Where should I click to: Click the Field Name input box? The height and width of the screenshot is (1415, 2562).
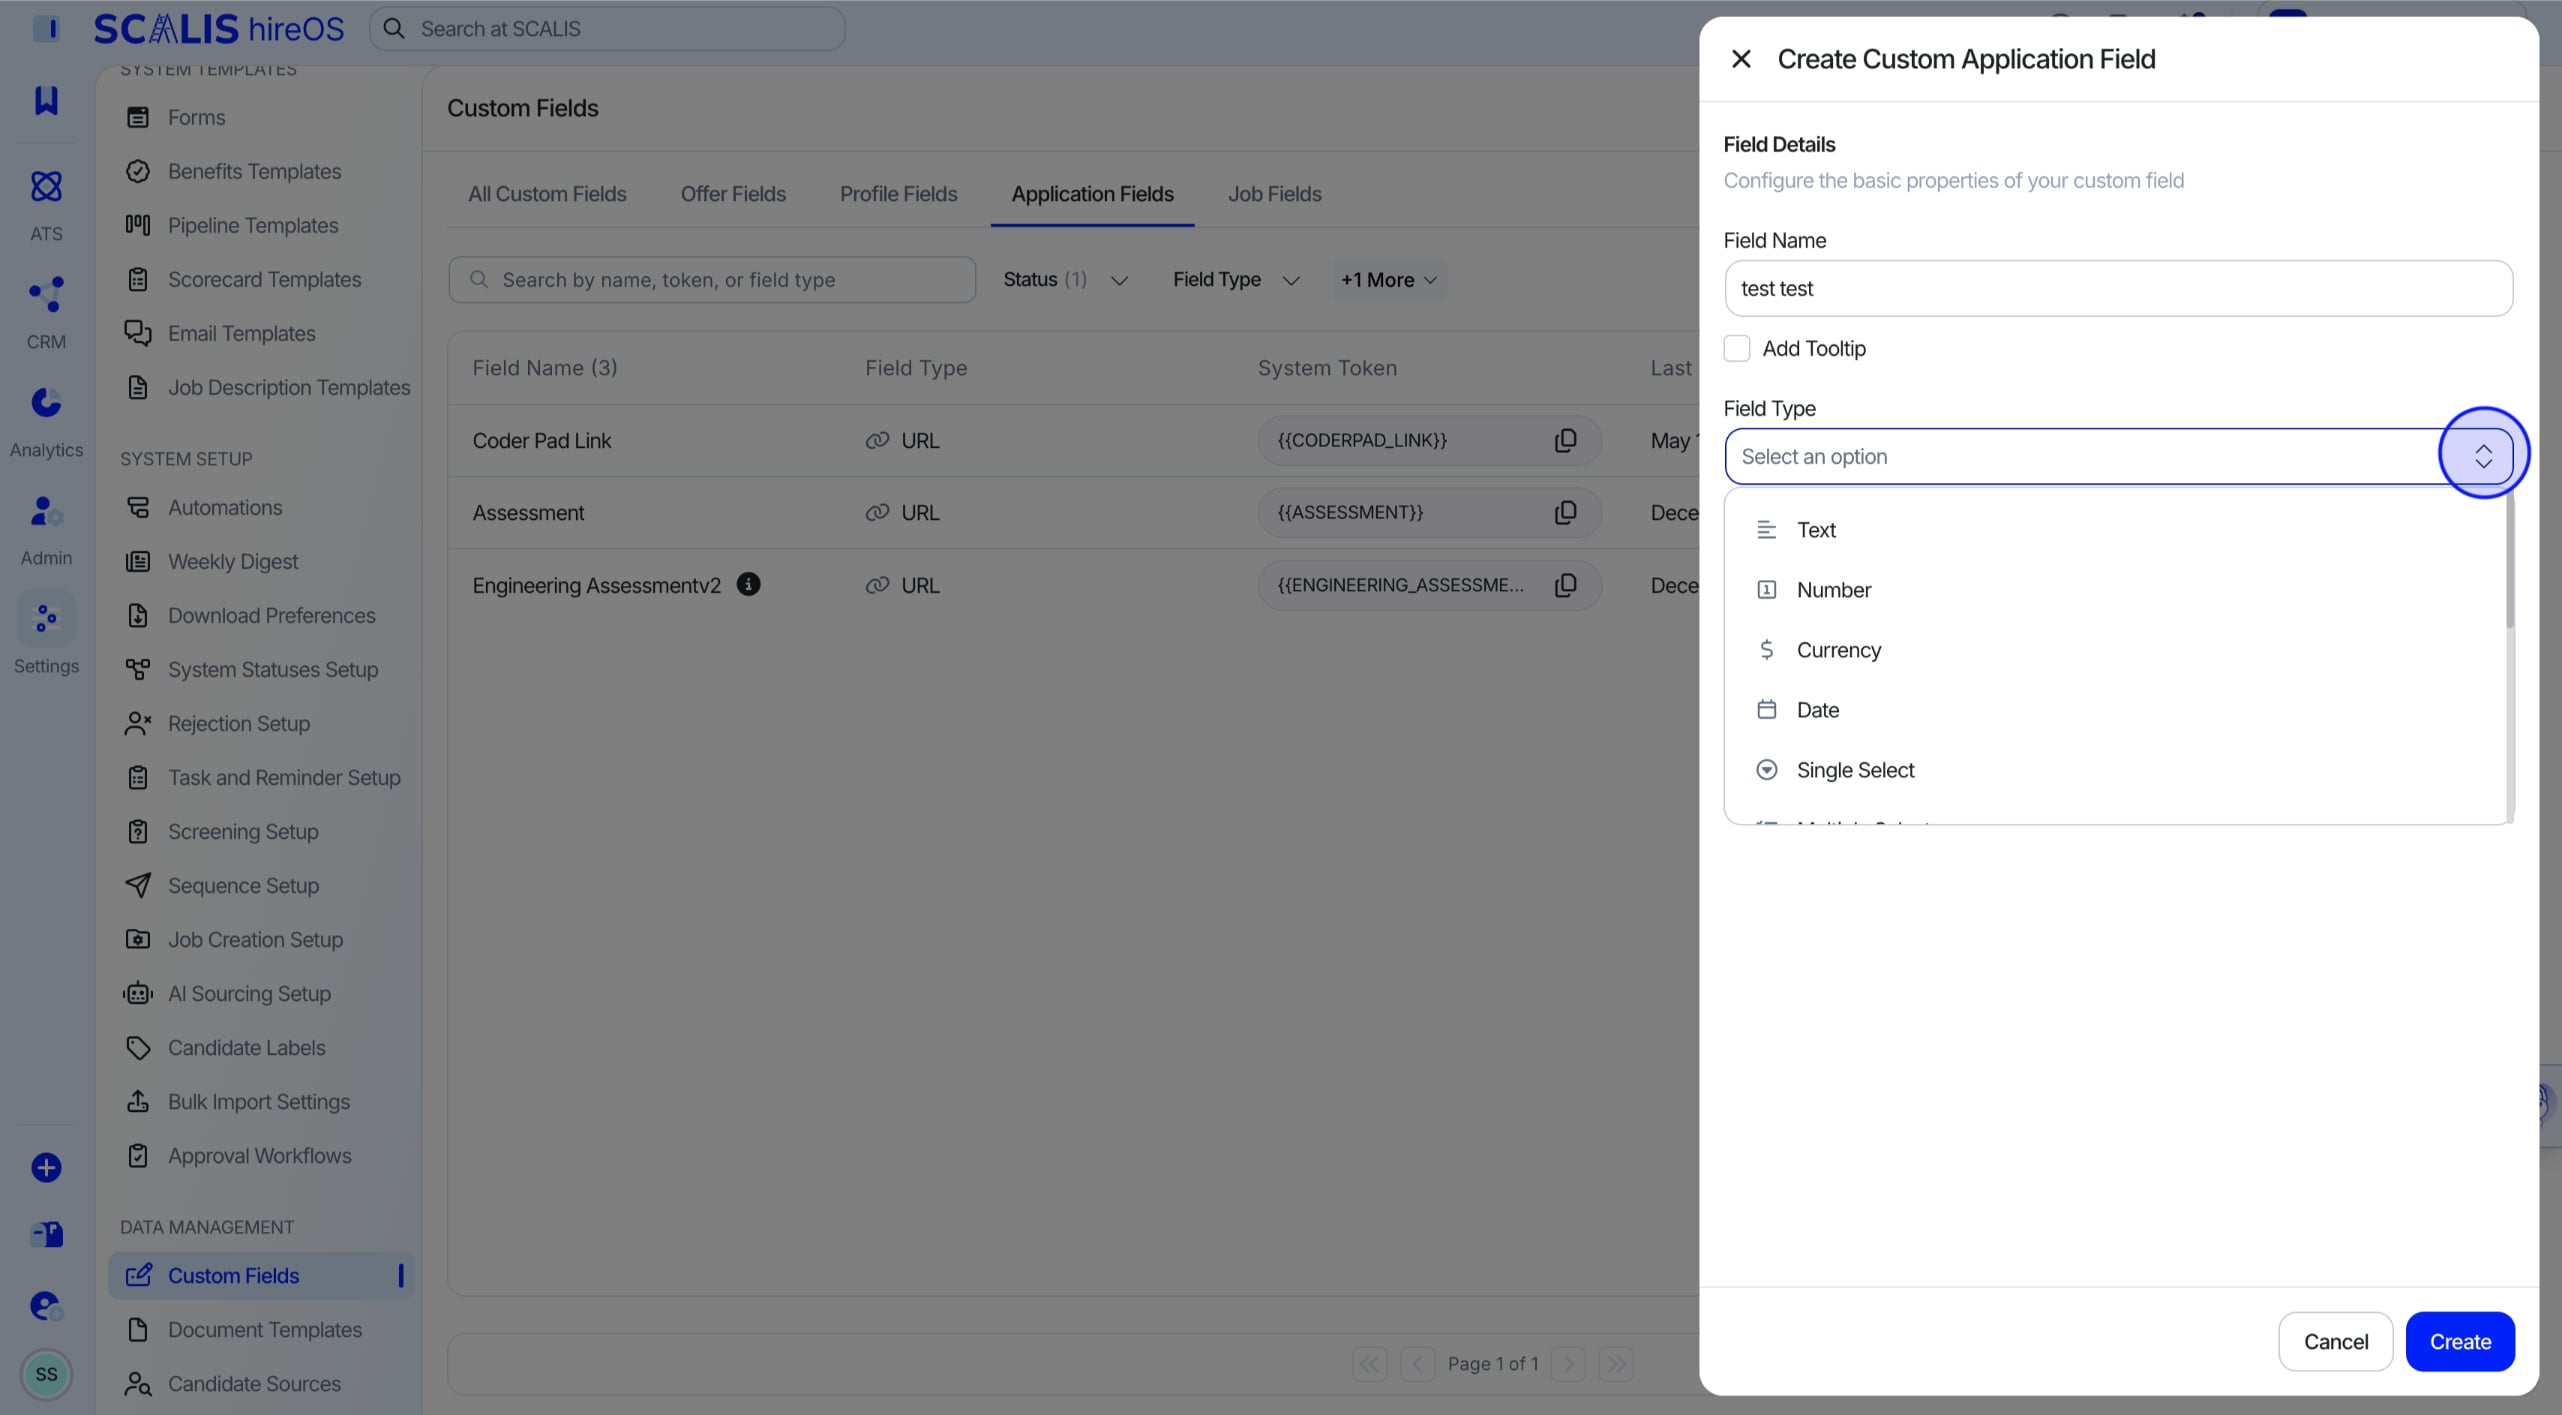2117,288
